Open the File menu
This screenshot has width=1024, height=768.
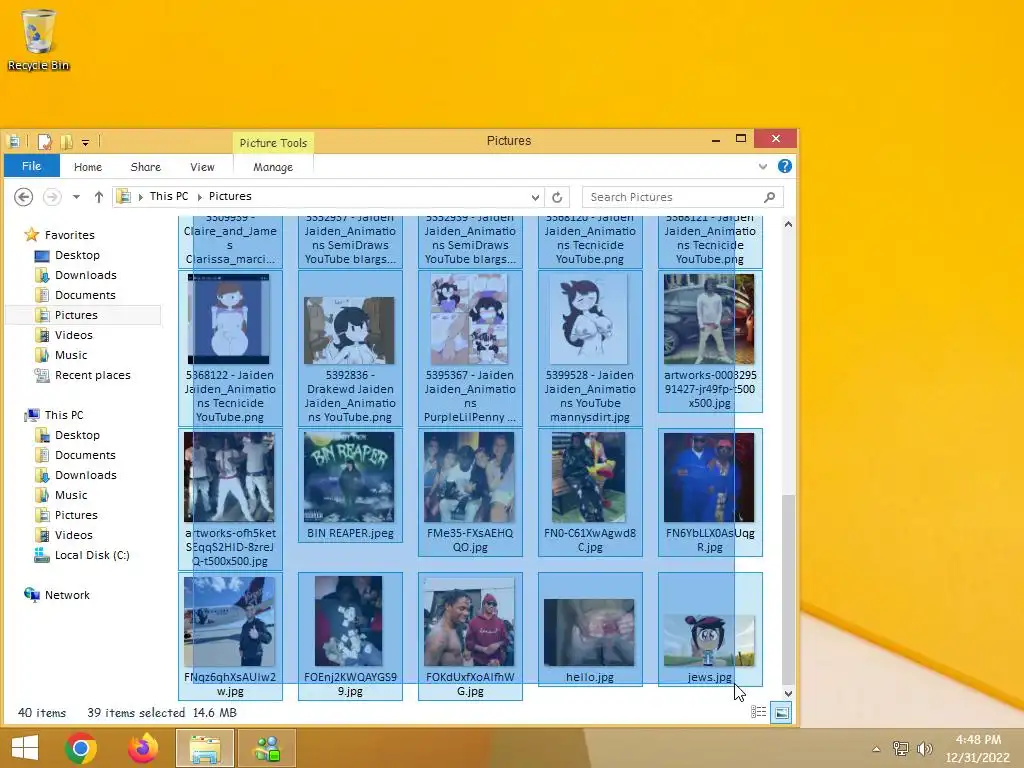pos(31,166)
